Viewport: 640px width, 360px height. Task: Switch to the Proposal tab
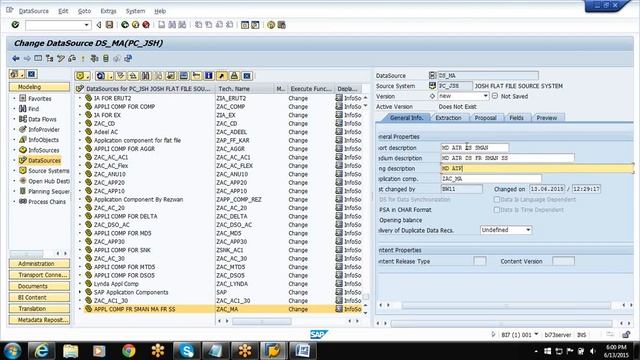tap(485, 118)
